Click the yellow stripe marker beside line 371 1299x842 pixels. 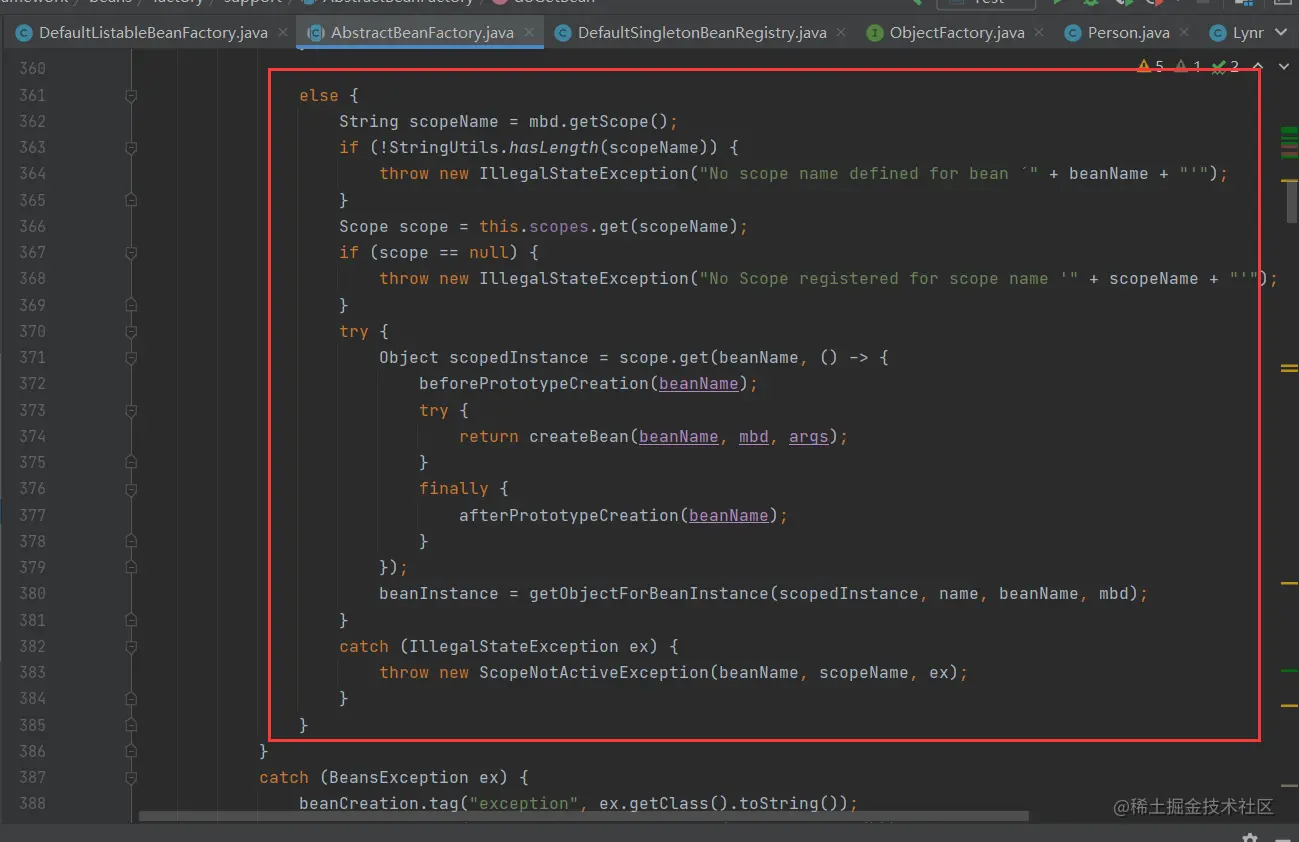coord(1289,369)
